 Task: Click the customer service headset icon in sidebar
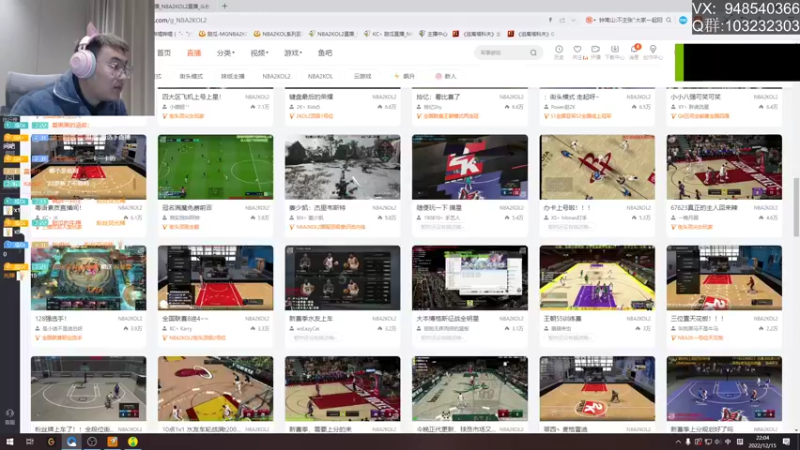[x=10, y=413]
